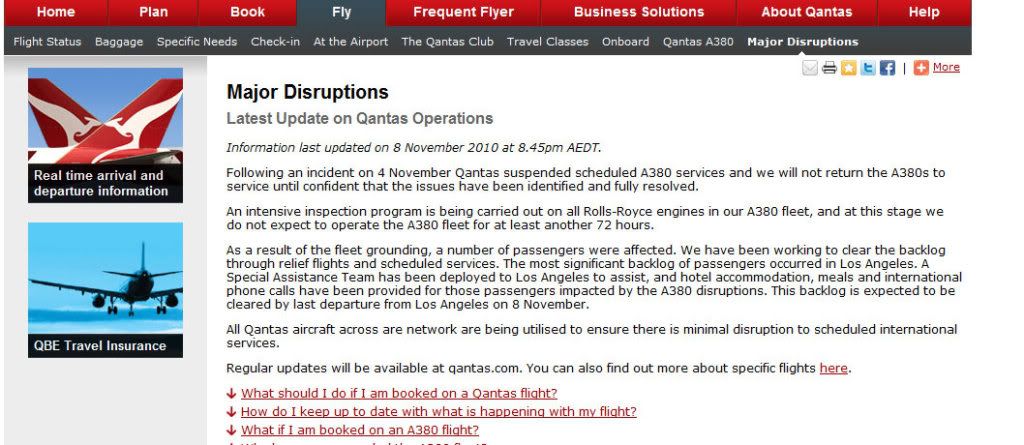Viewport: 1024px width, 445px height.
Task: Follow the 'here' specific flights link
Action: (833, 369)
